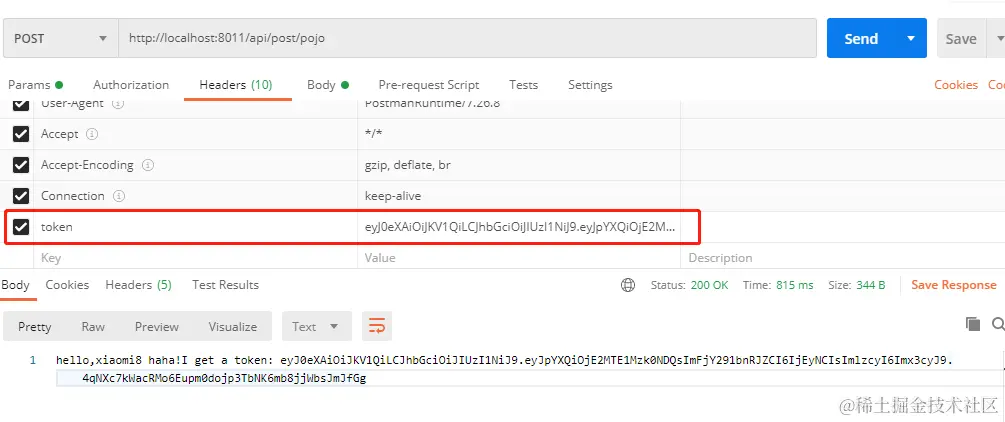Click the 'keep-alive' value cell

point(519,196)
